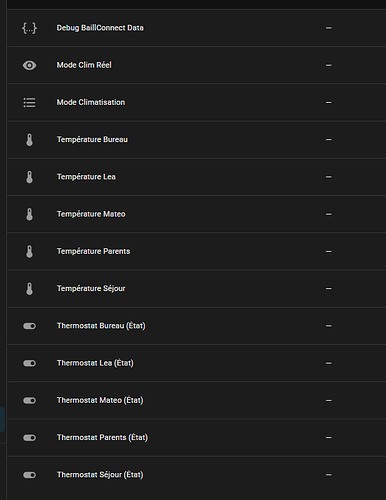Image resolution: width=386 pixels, height=500 pixels.
Task: Click the toggle icon for Thermostat Bureau (État)
Action: (x=29, y=326)
